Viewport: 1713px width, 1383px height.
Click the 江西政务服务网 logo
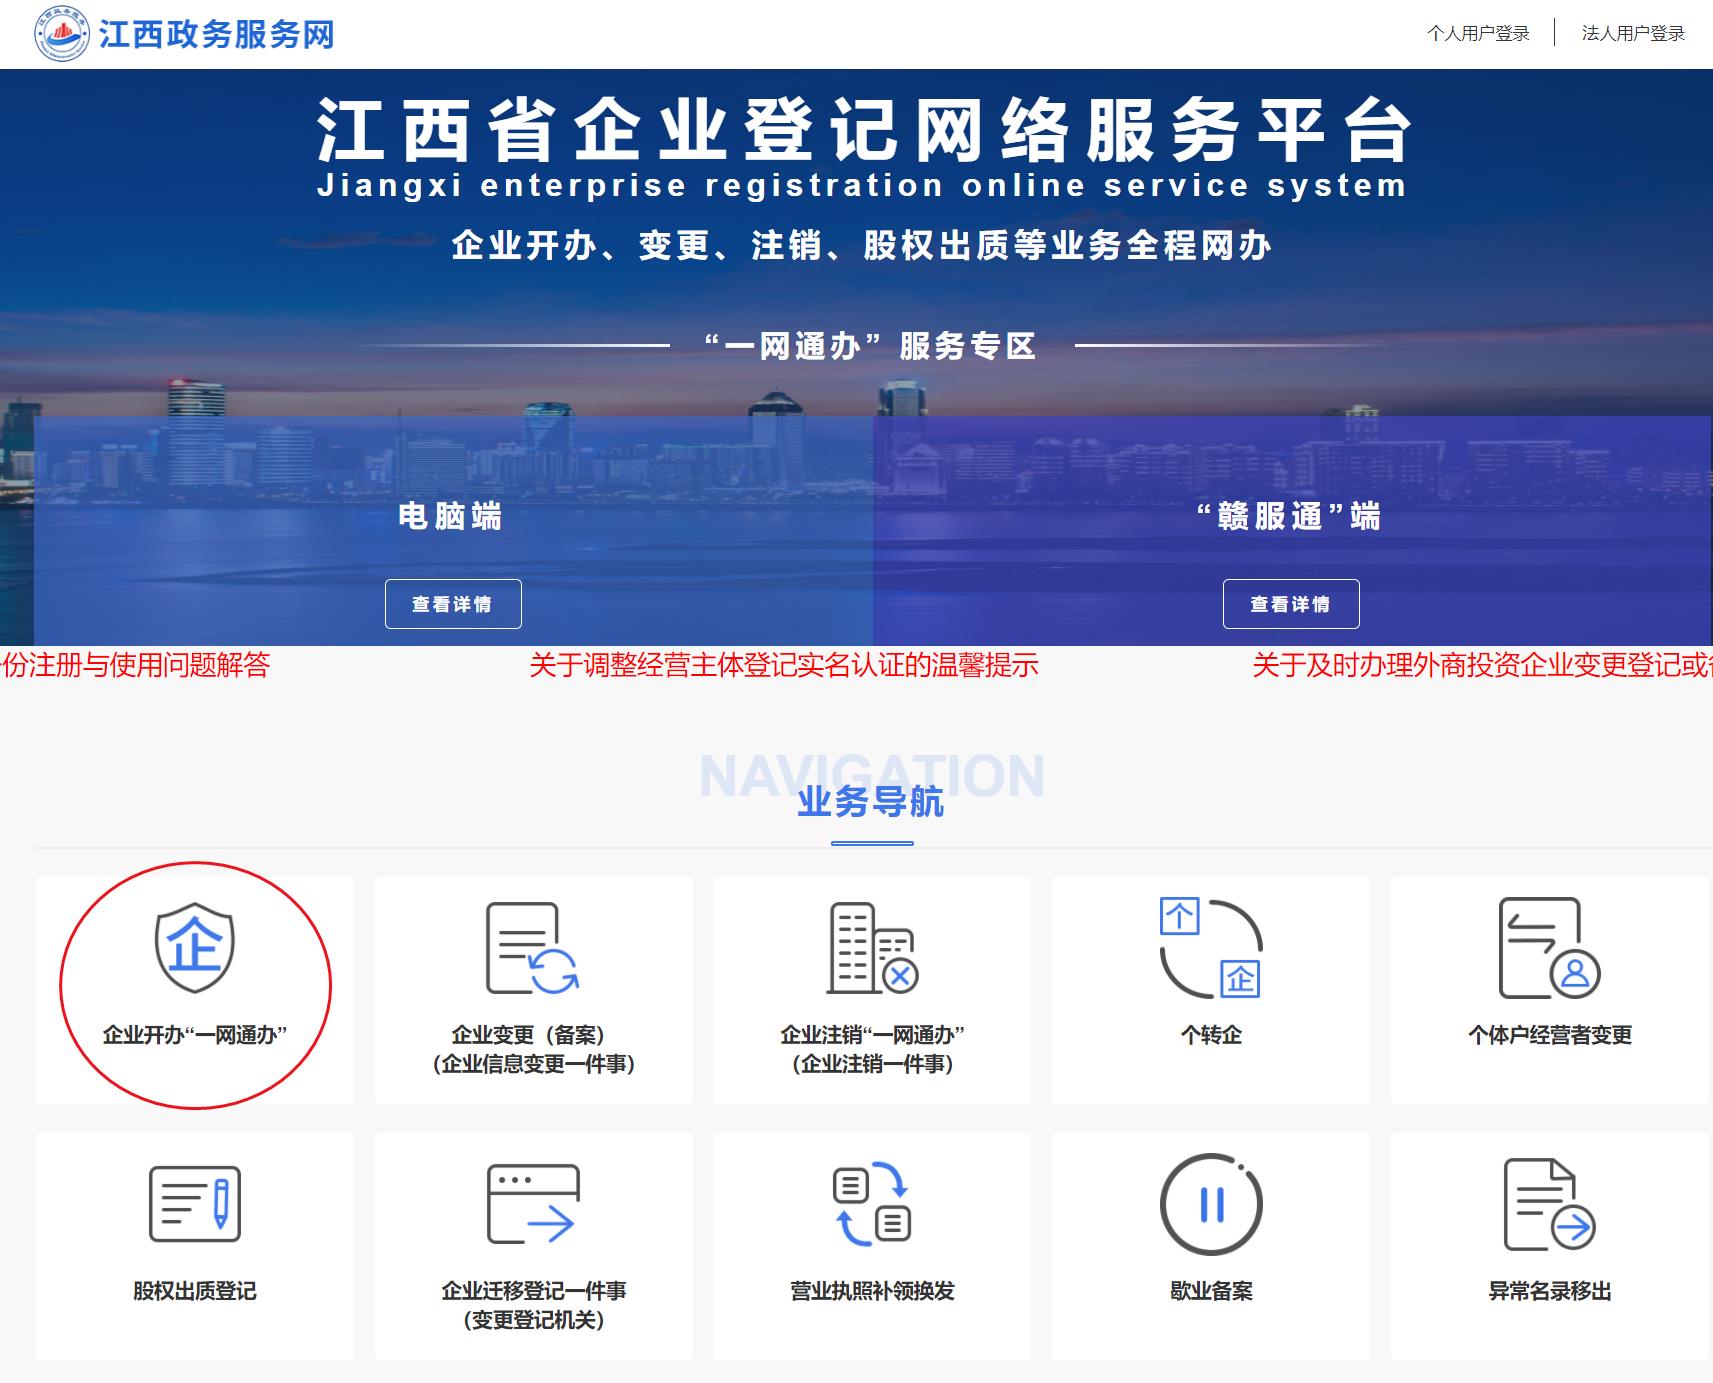[185, 33]
